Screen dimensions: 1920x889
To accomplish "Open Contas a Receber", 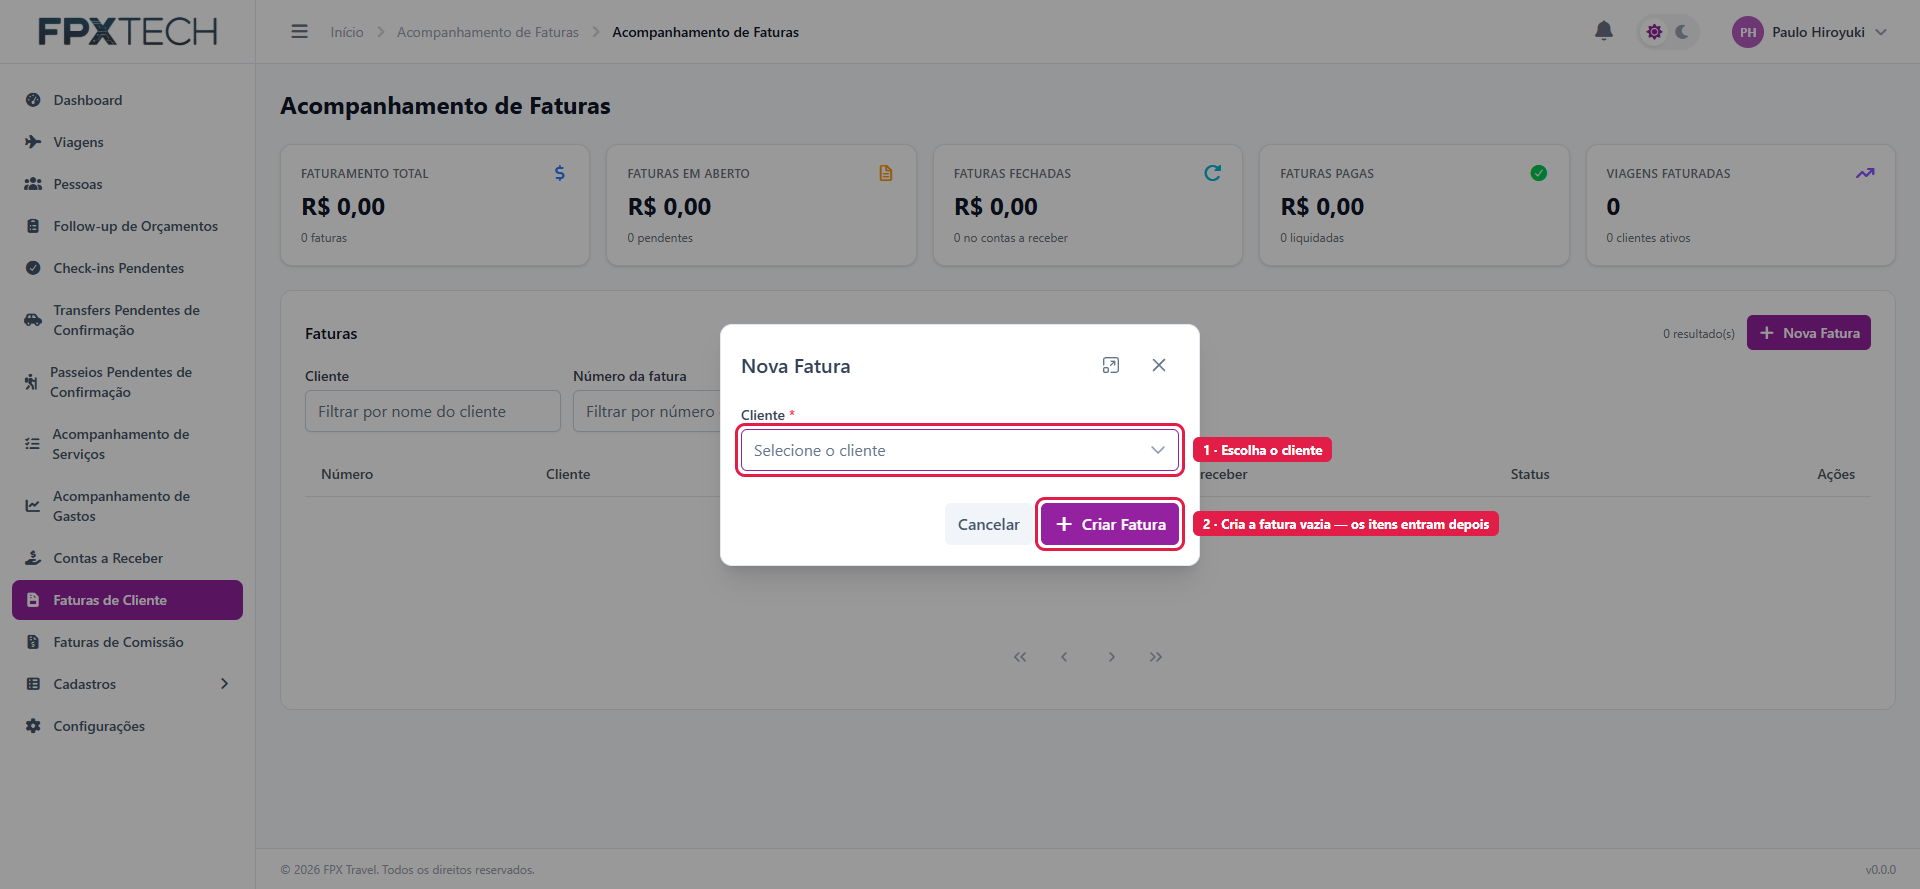I will click(x=127, y=558).
